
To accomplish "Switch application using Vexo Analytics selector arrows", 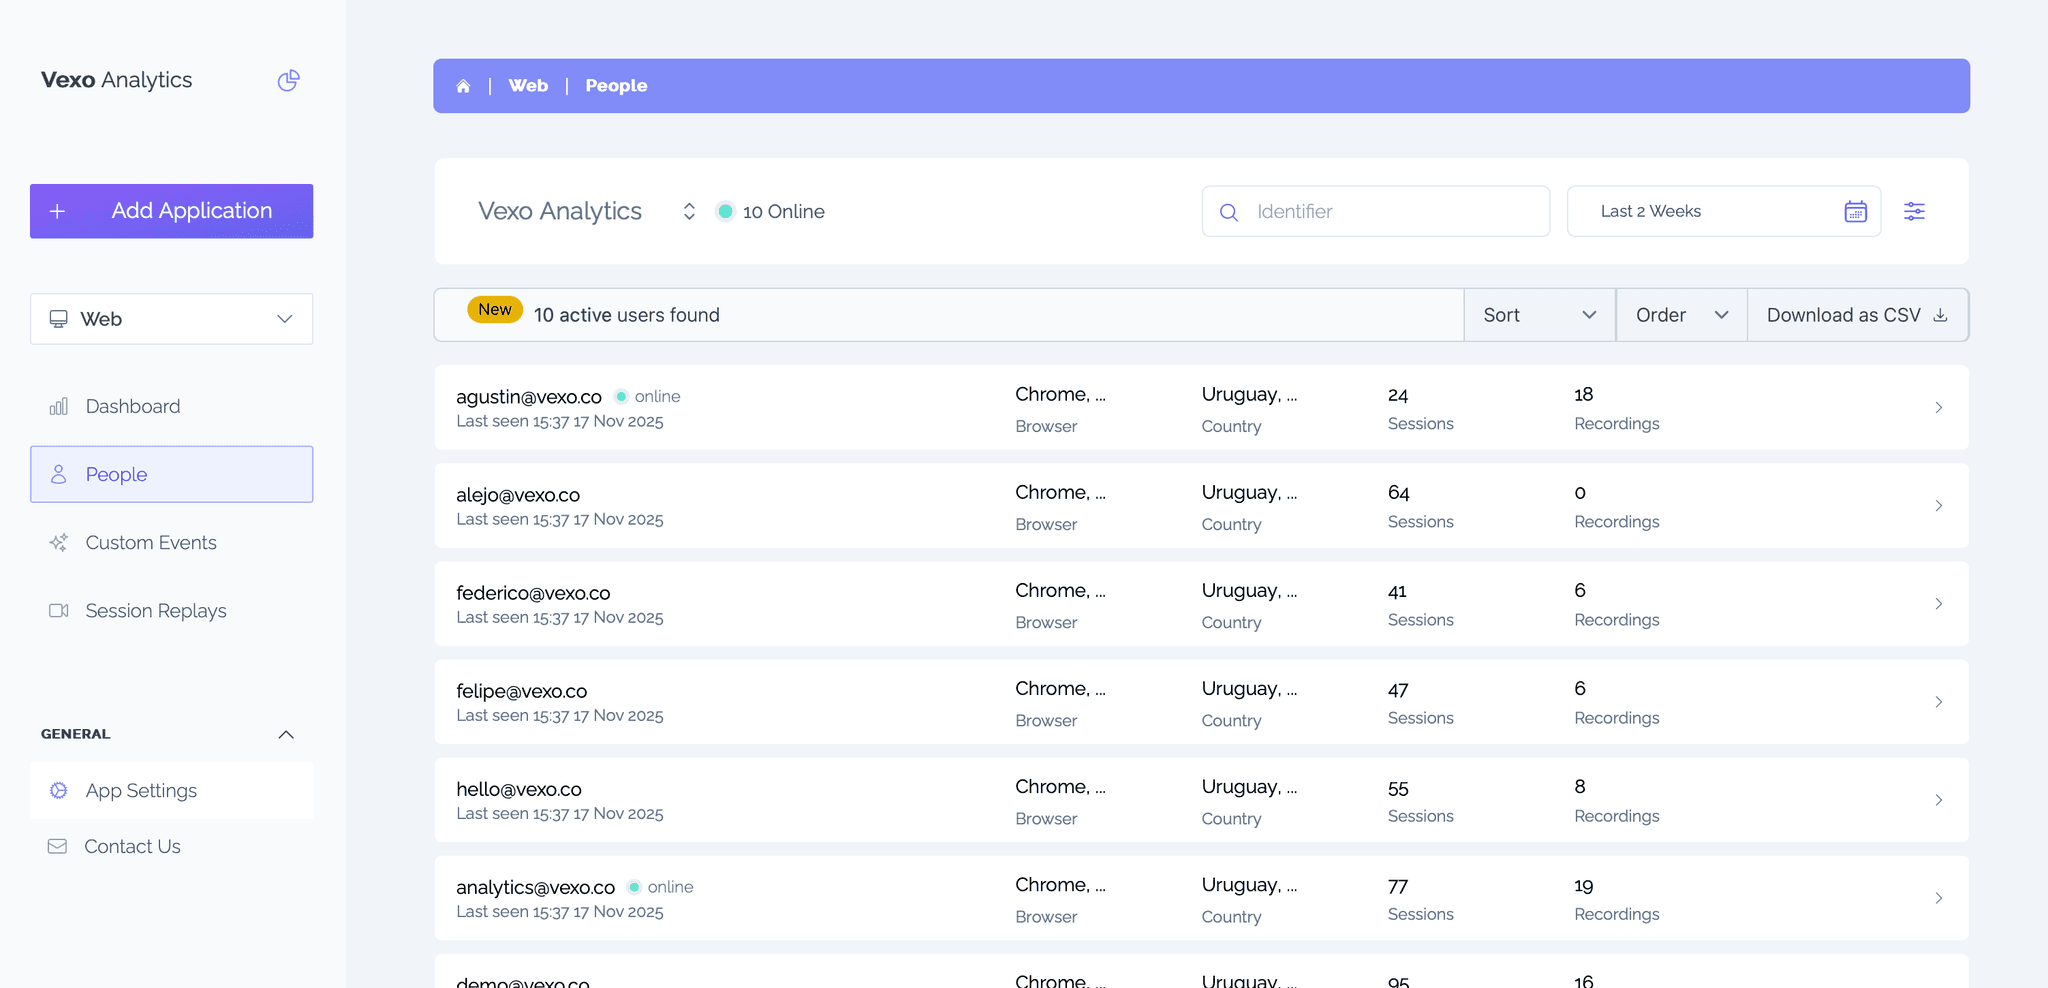I will click(689, 211).
